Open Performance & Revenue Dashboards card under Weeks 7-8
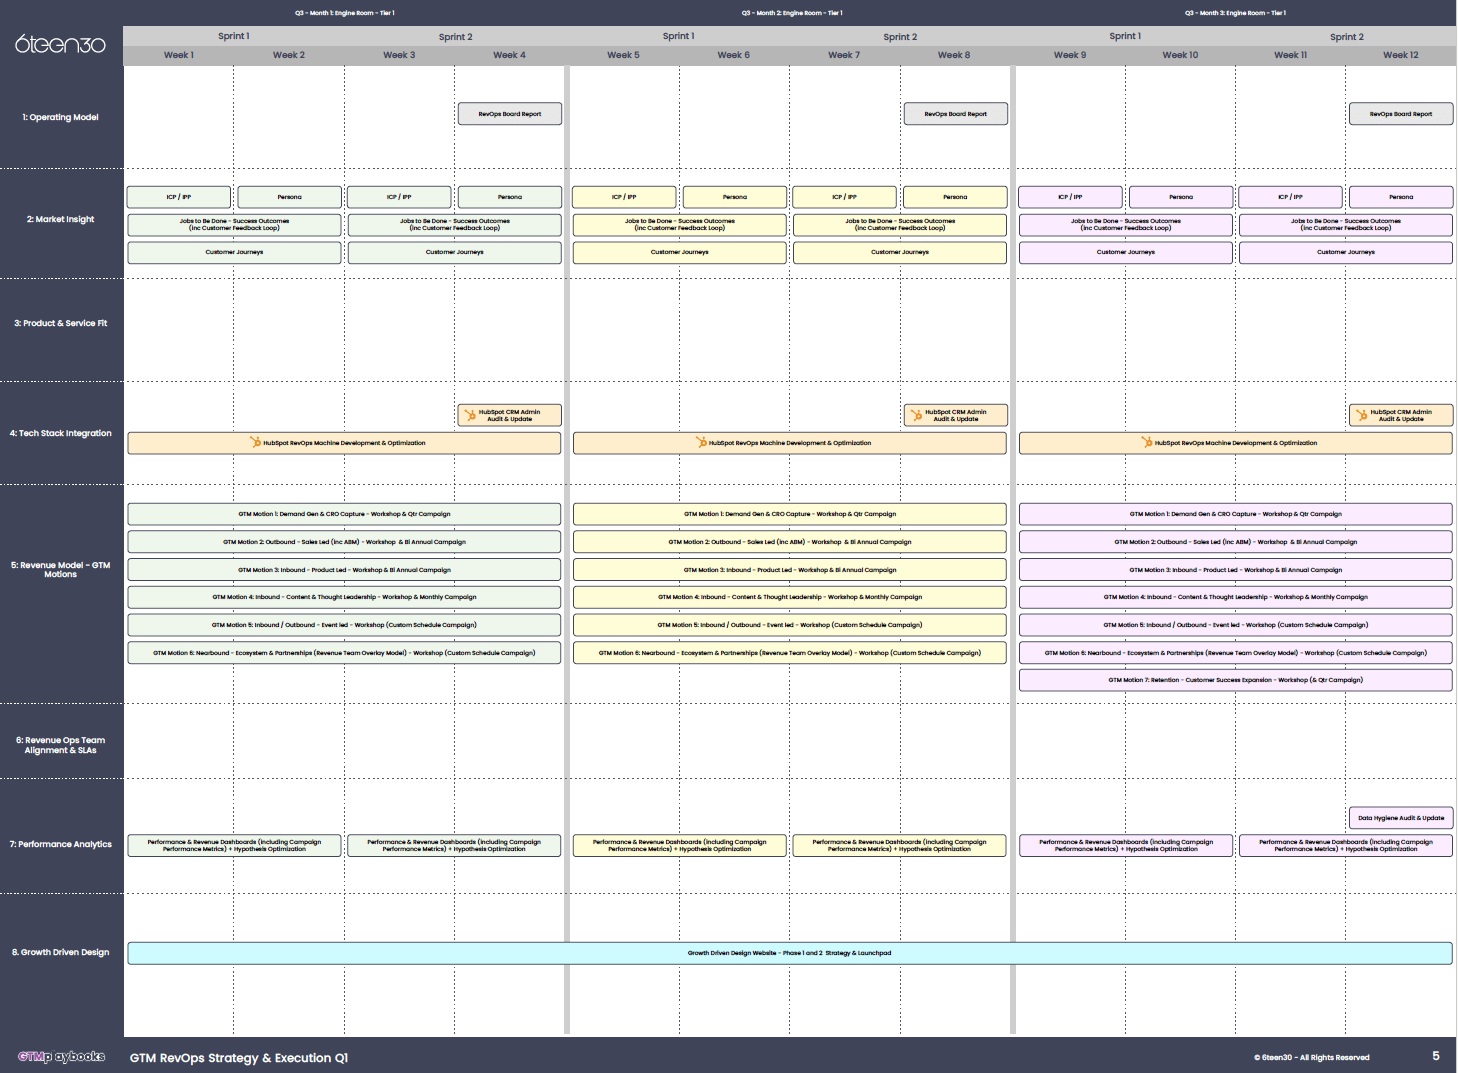This screenshot has width=1458, height=1073. click(900, 846)
